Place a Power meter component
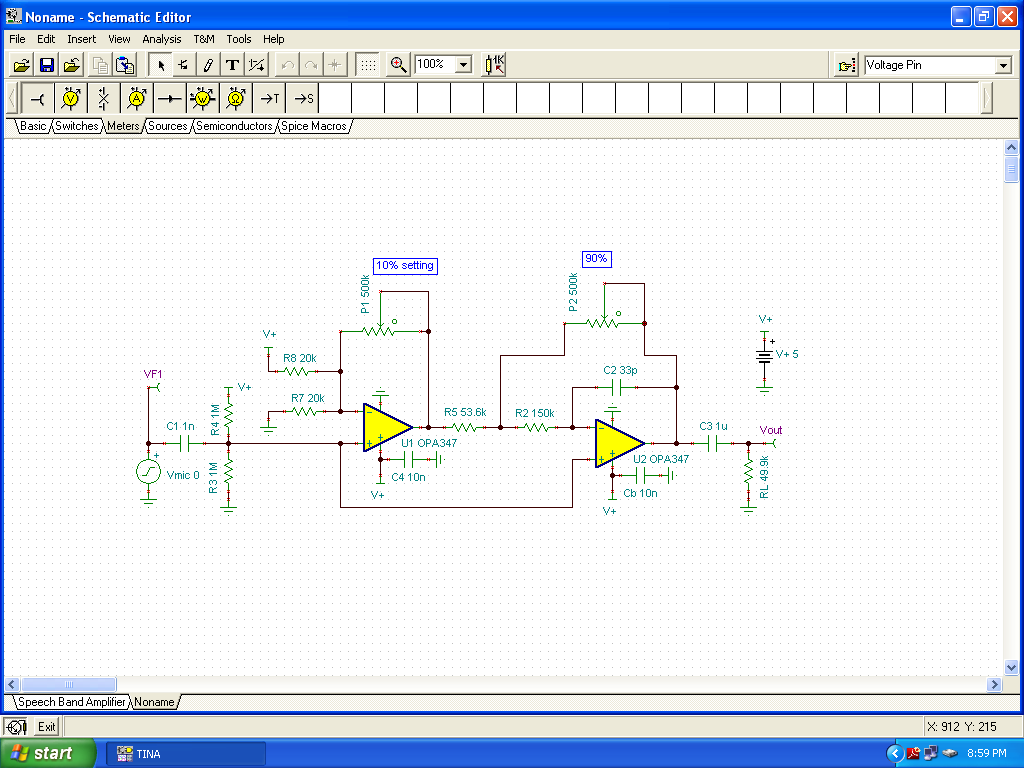Screen dimensions: 1024x768 pyautogui.click(x=202, y=99)
